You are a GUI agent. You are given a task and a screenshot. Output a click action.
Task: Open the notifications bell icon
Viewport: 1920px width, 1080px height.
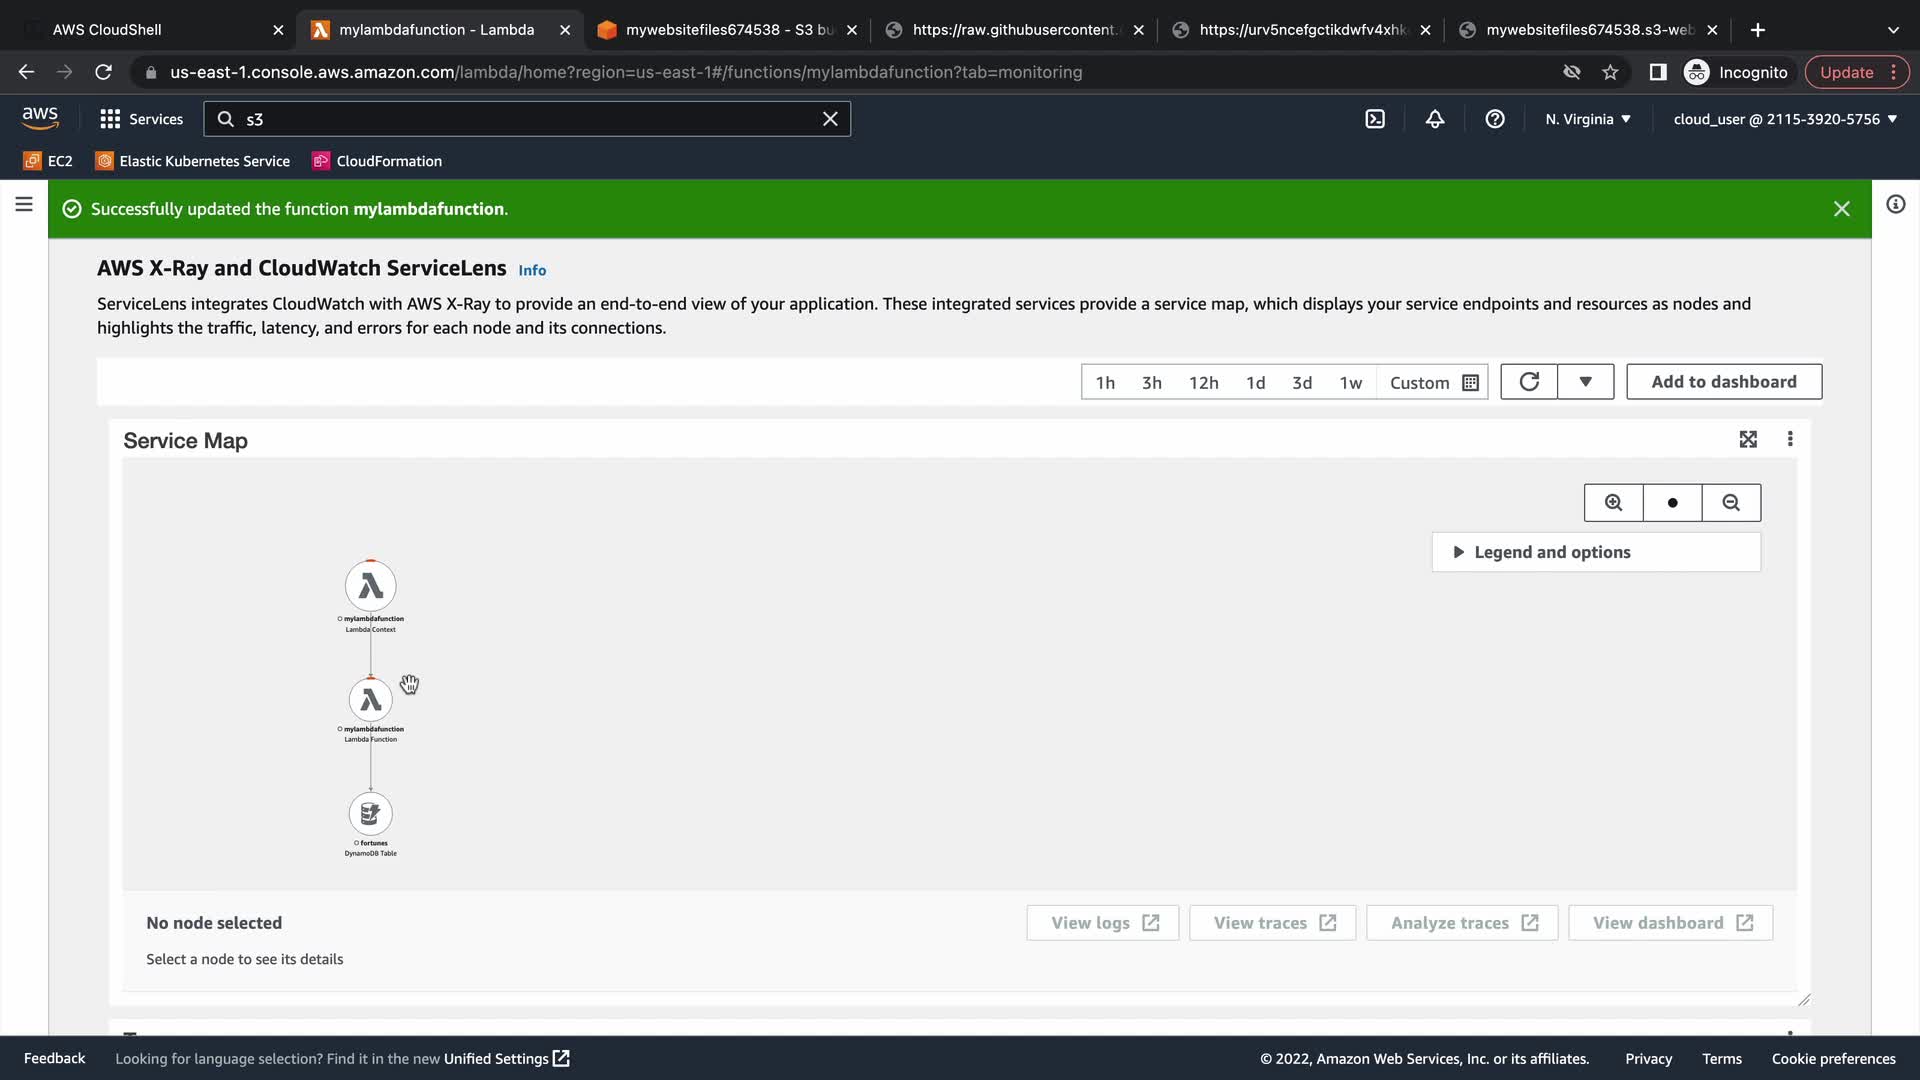(x=1435, y=119)
